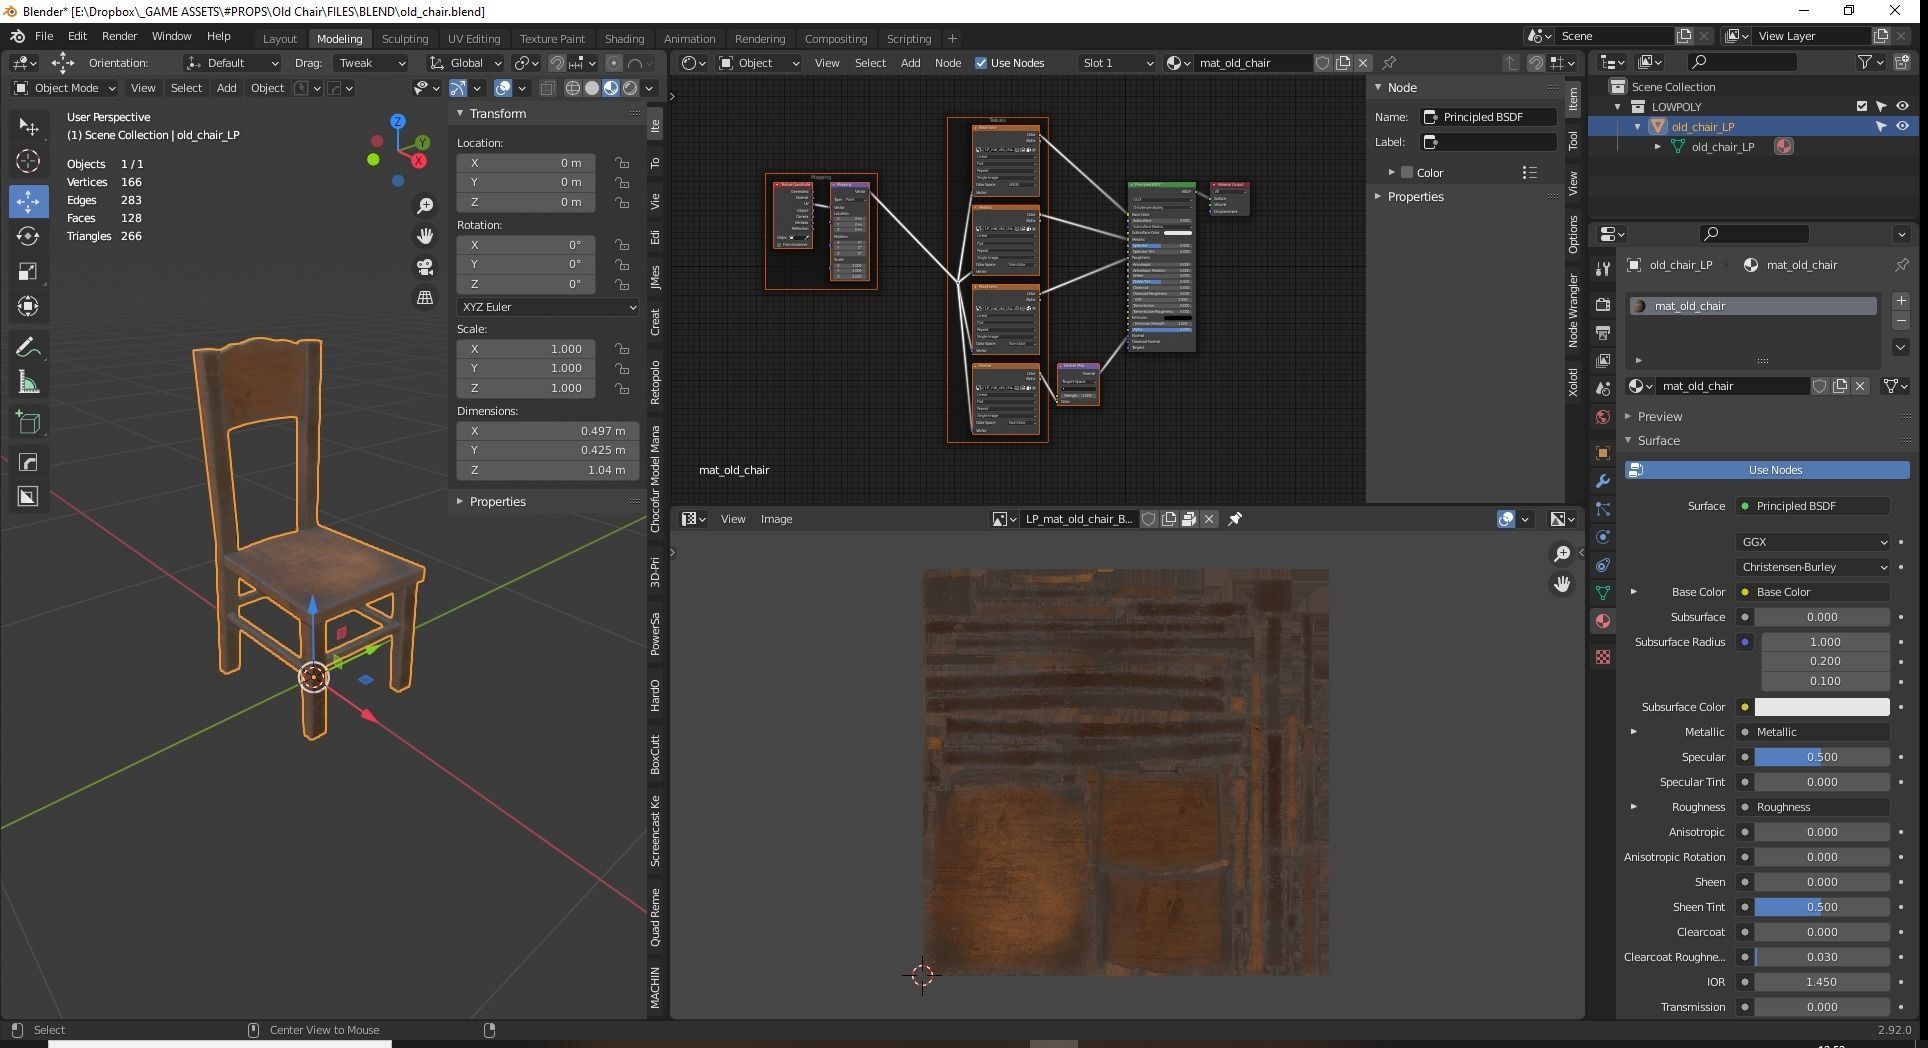Pick the Measure tool
This screenshot has height=1048, width=1928.
tap(28, 383)
